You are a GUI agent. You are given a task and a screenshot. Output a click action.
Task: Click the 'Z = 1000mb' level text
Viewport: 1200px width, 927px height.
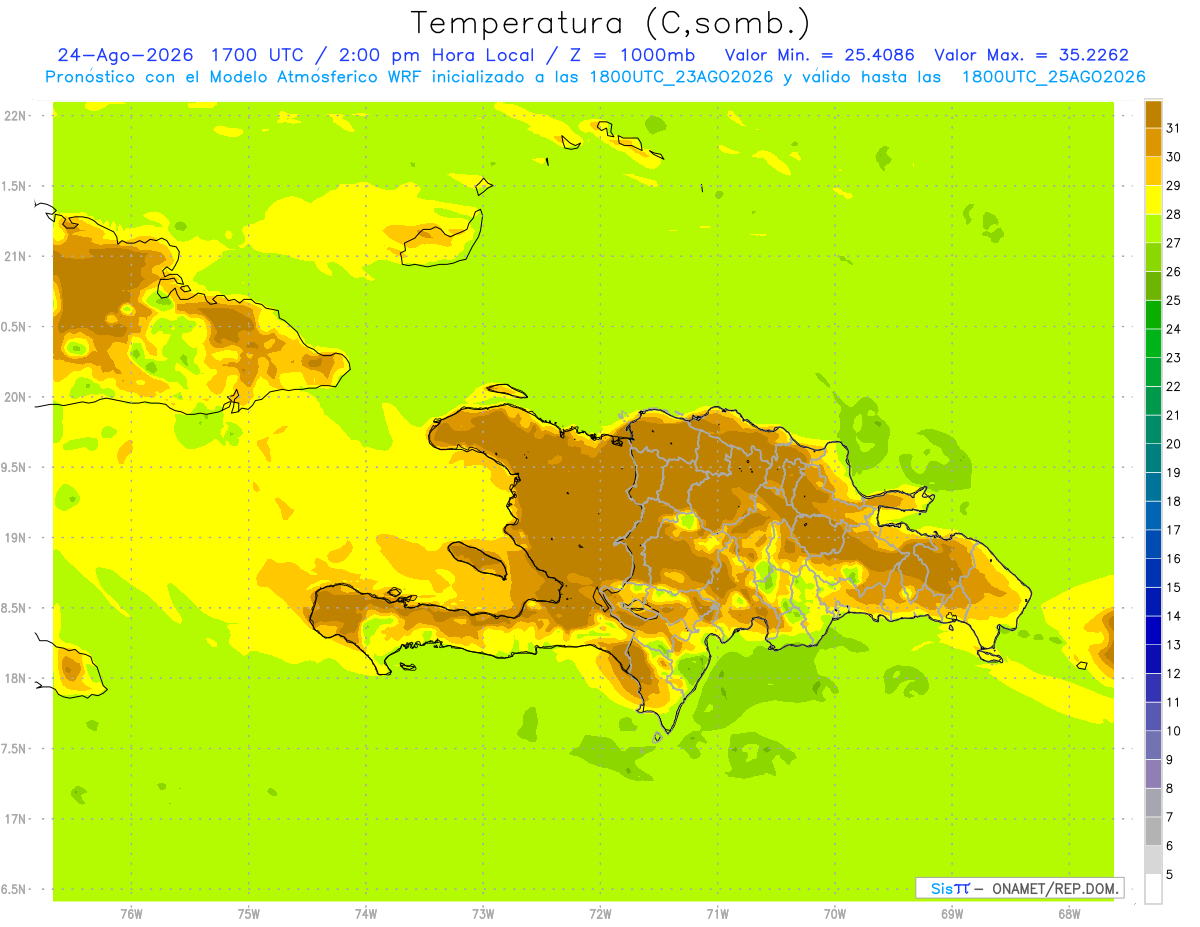[632, 55]
